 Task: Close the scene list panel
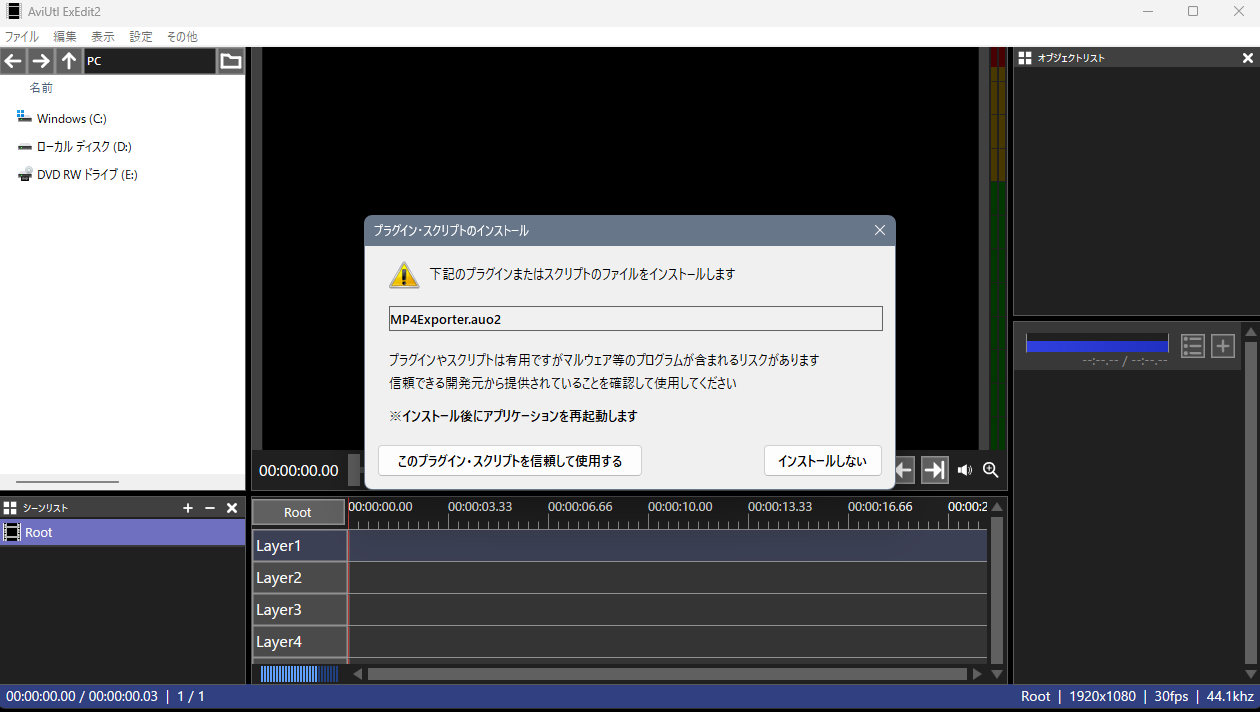232,508
